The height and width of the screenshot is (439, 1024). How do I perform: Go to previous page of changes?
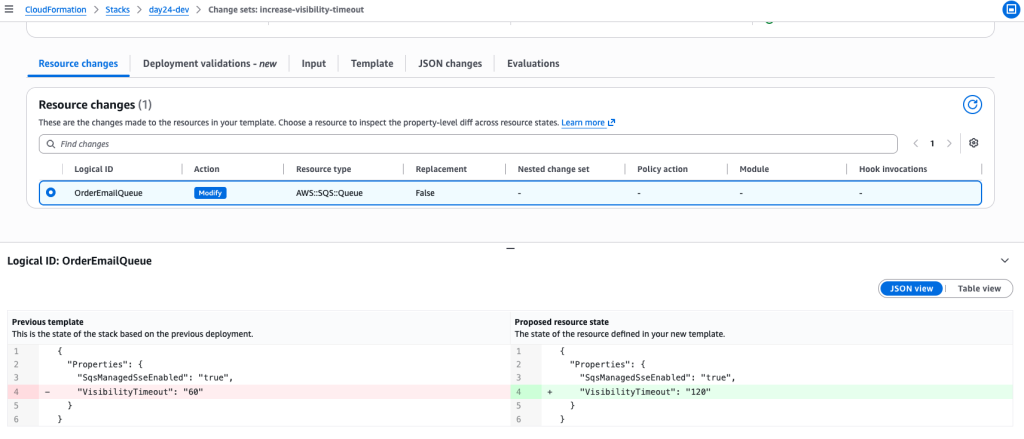tap(916, 143)
